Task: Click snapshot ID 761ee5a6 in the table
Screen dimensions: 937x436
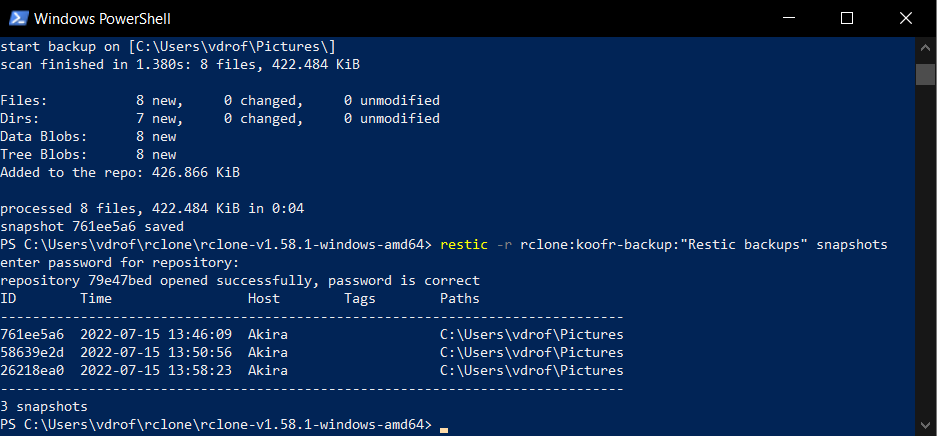Action: point(32,334)
